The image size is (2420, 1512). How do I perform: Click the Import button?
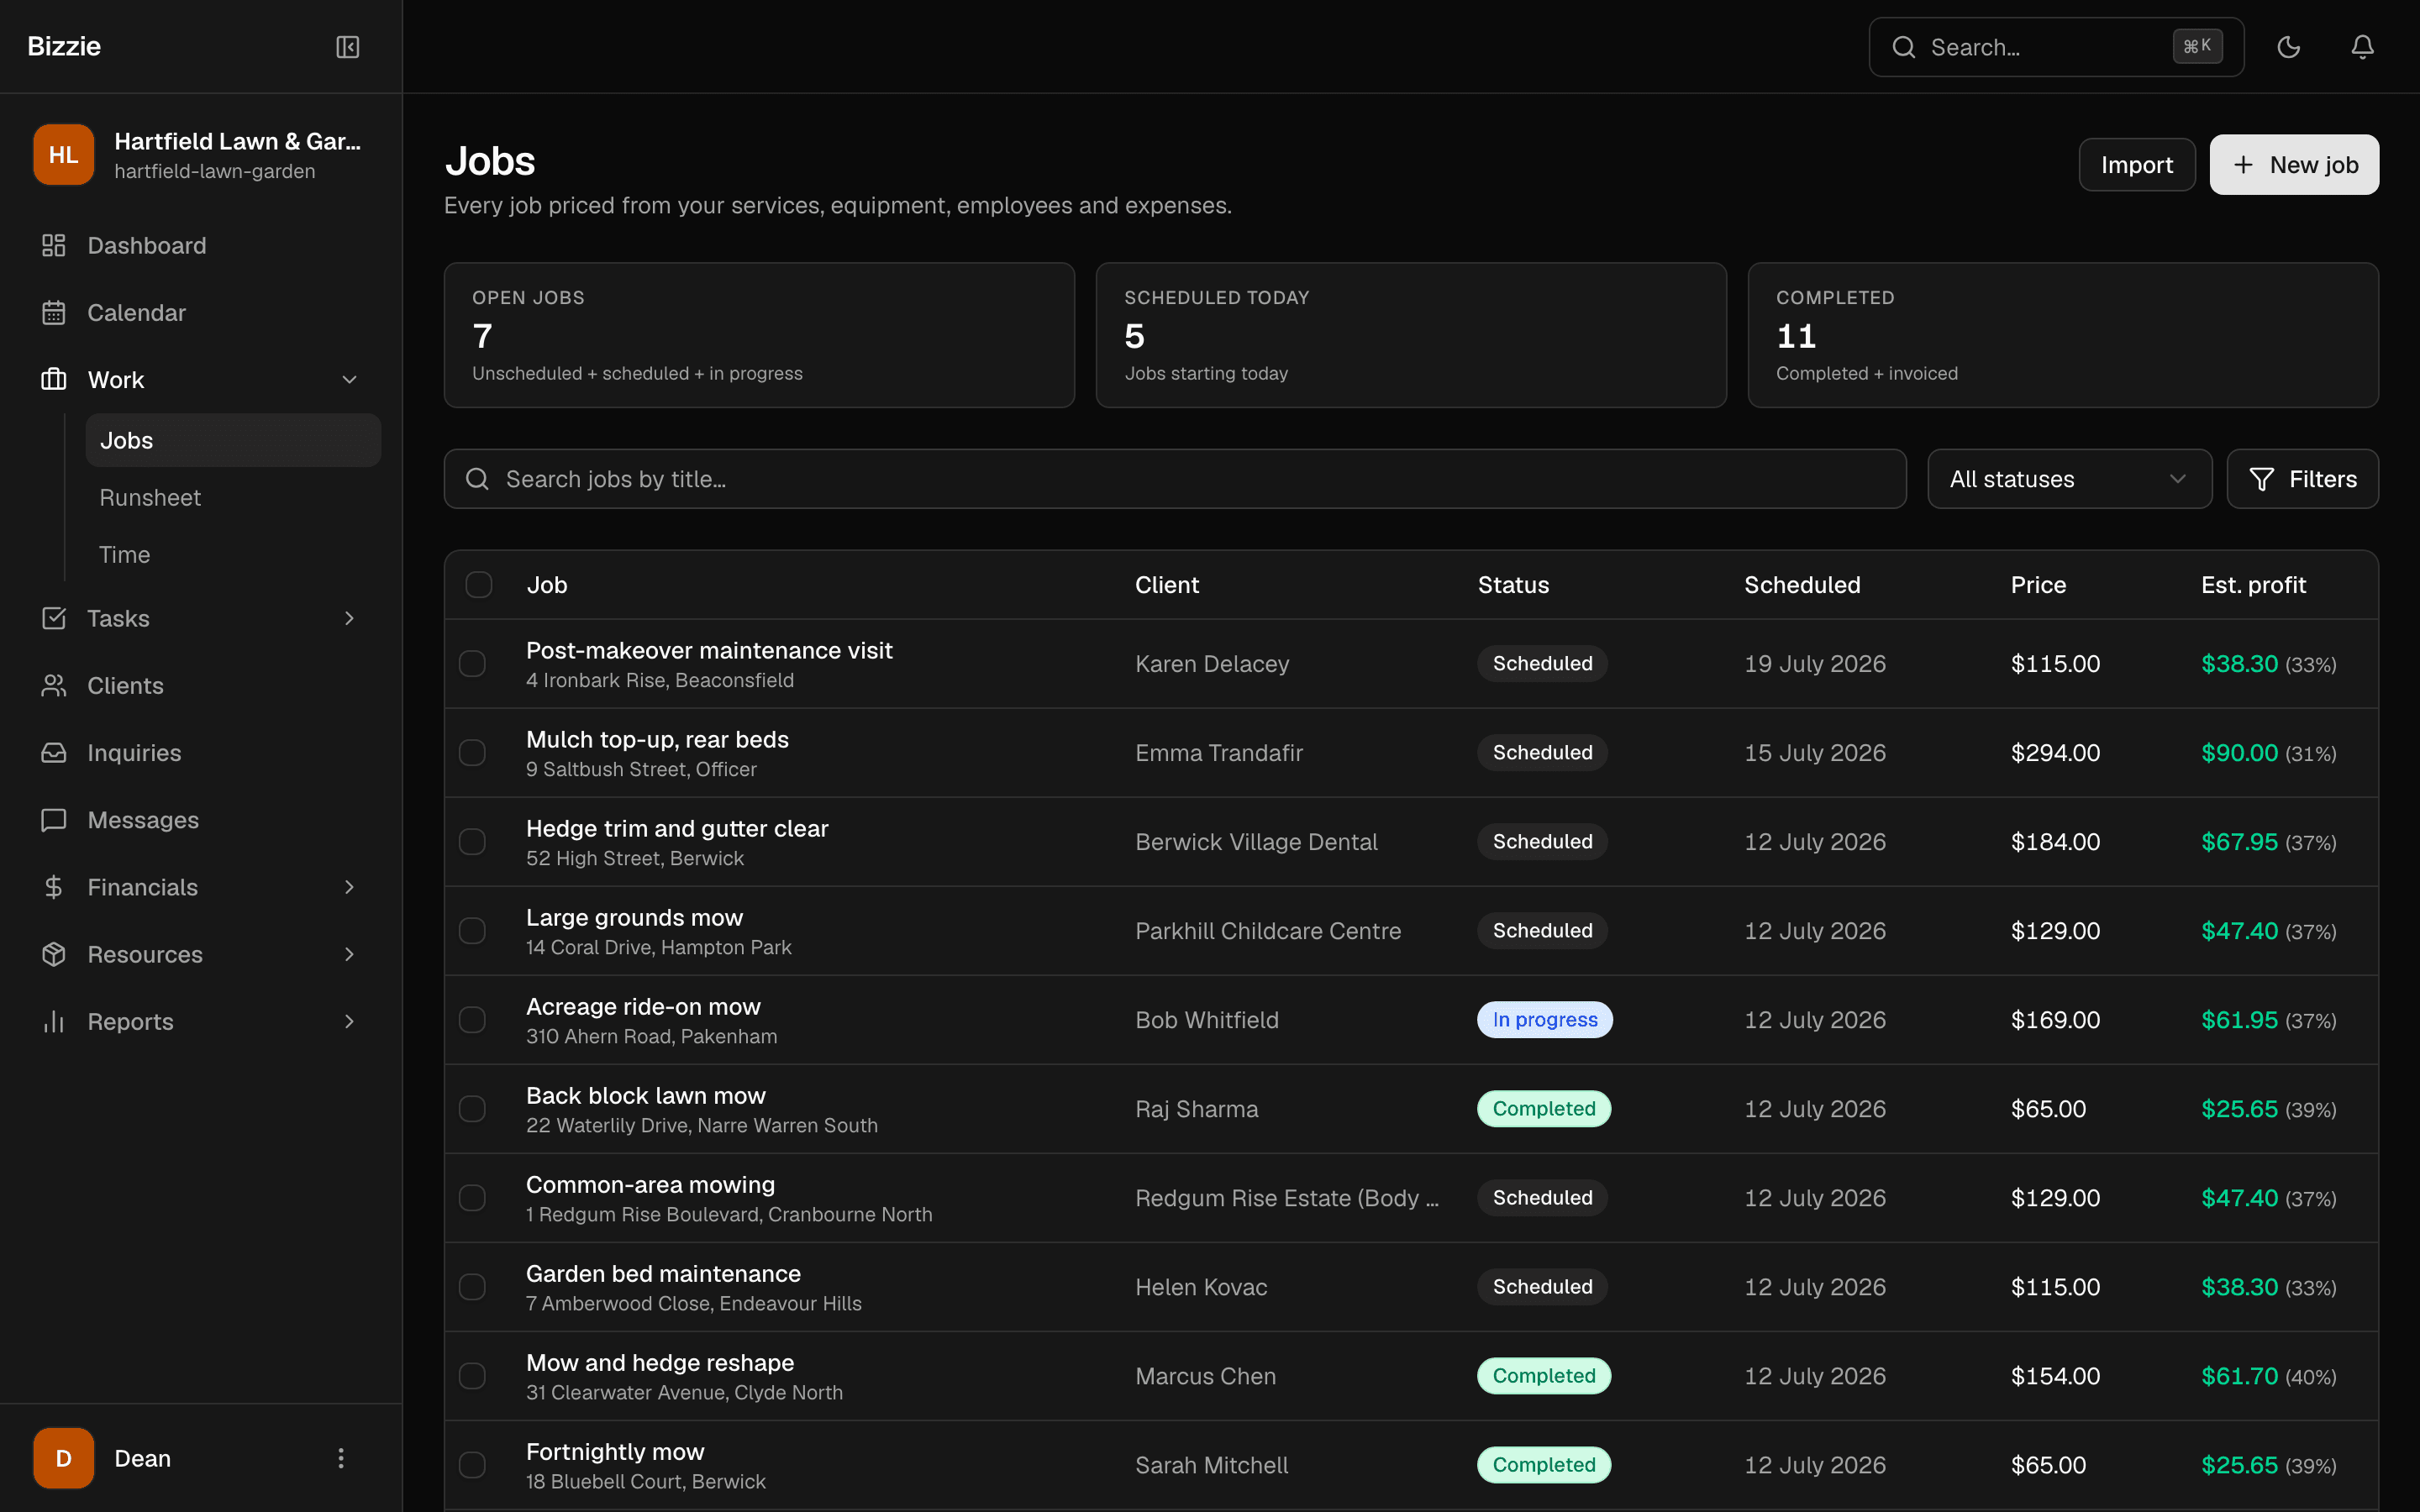[2136, 165]
